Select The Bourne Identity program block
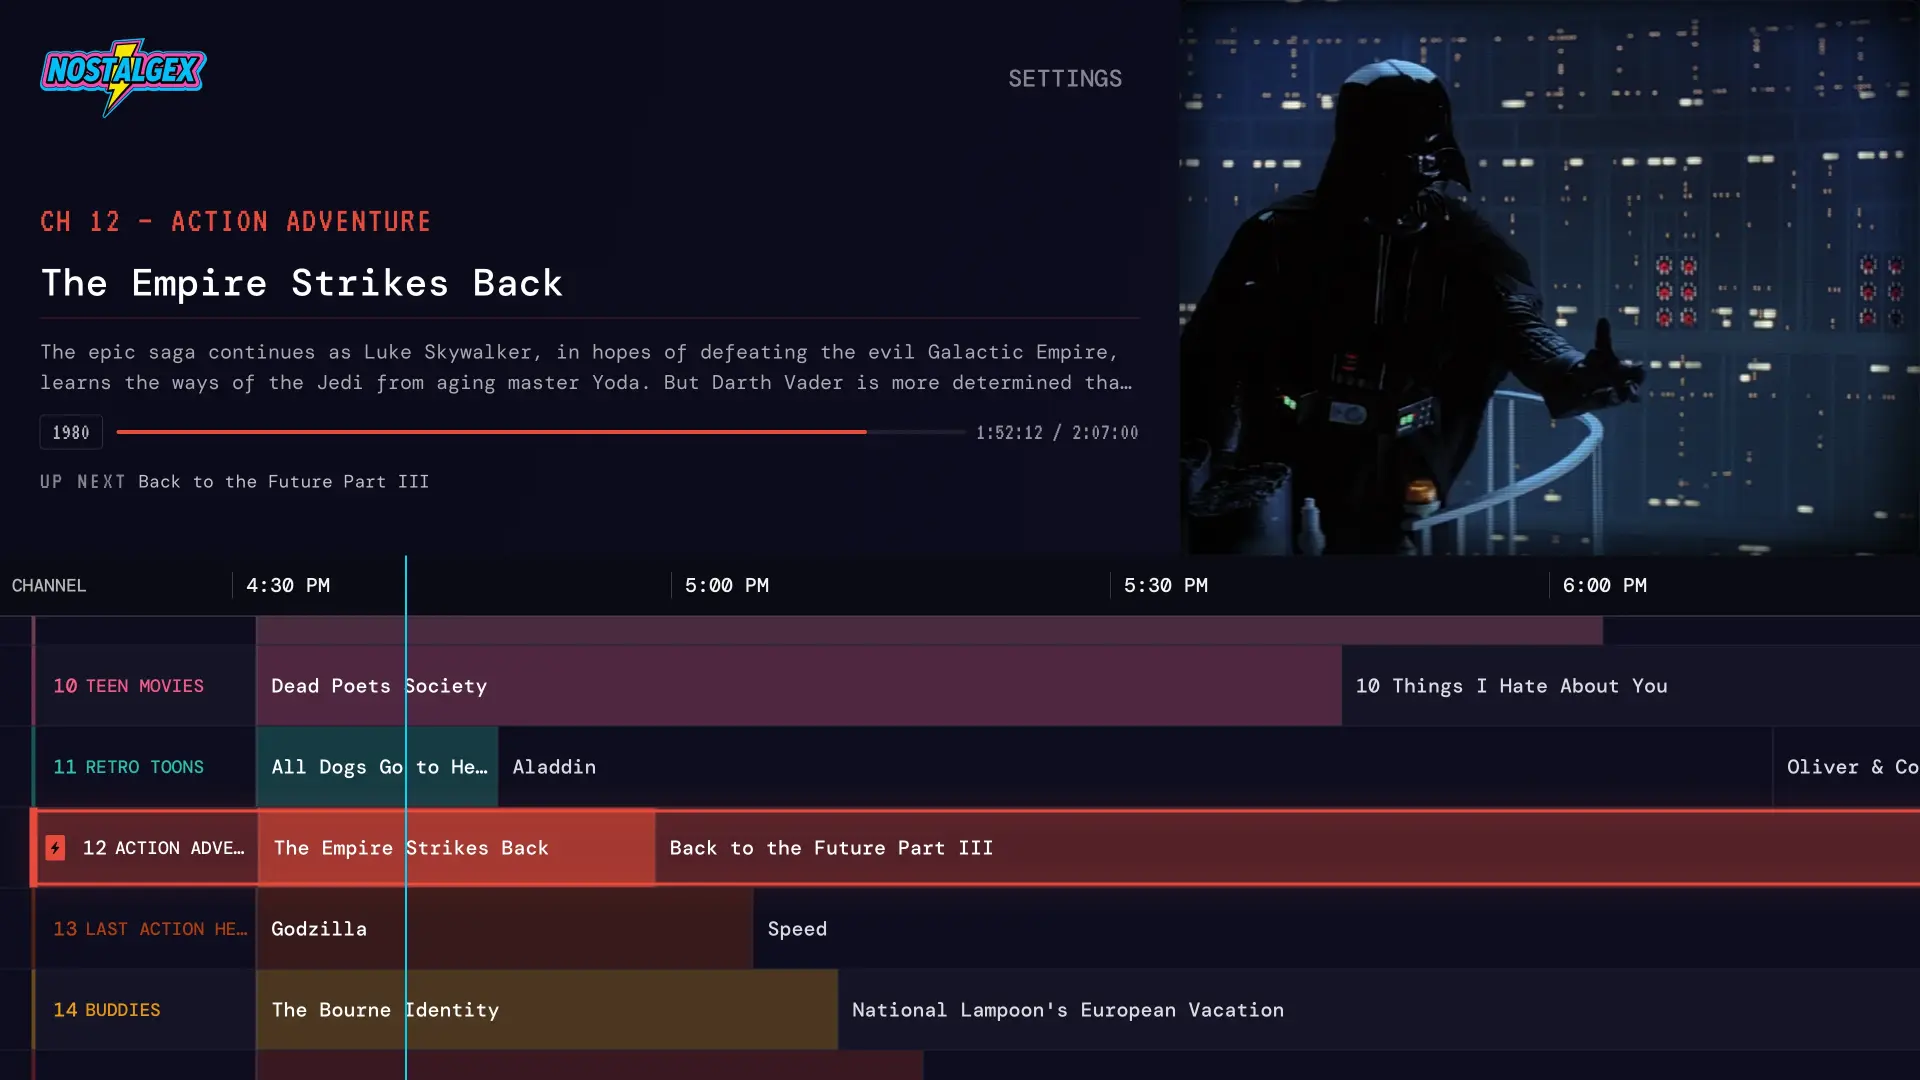Screen dimensions: 1920x1080 click(547, 1010)
